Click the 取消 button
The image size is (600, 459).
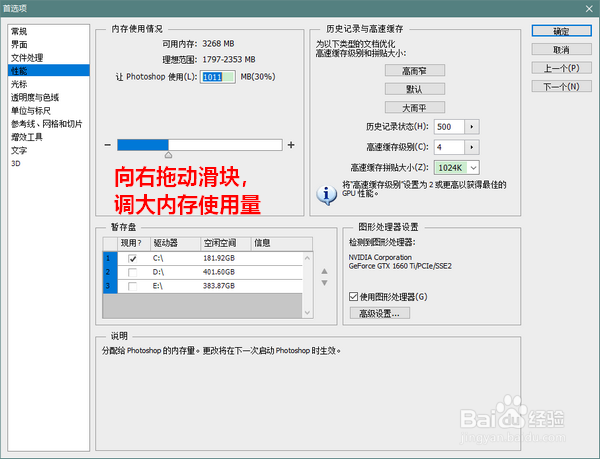[x=561, y=49]
